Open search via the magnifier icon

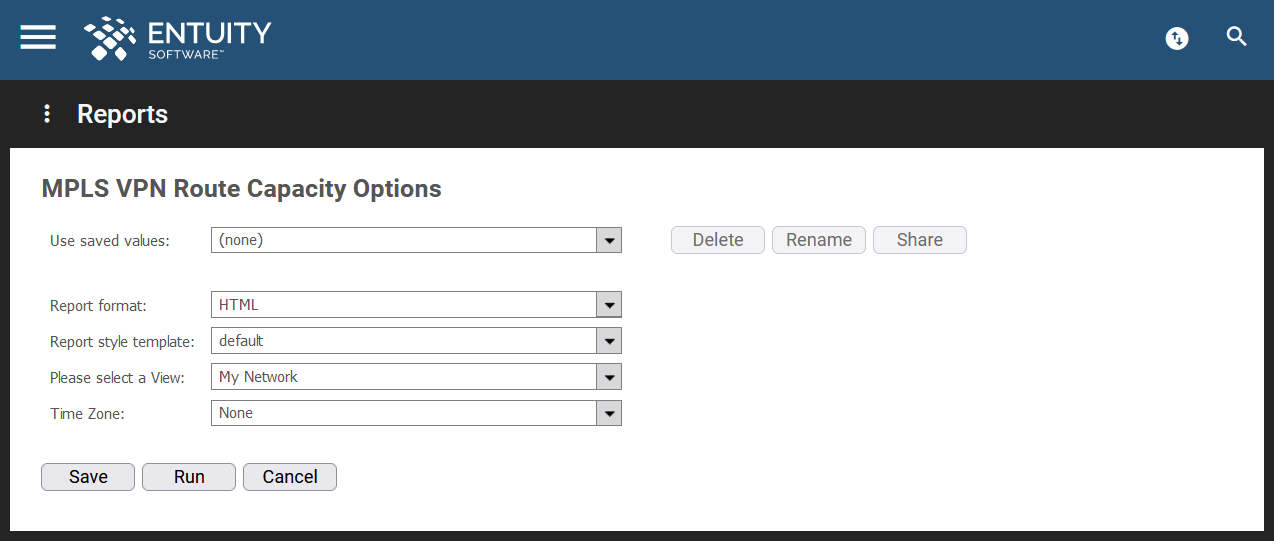pos(1237,37)
